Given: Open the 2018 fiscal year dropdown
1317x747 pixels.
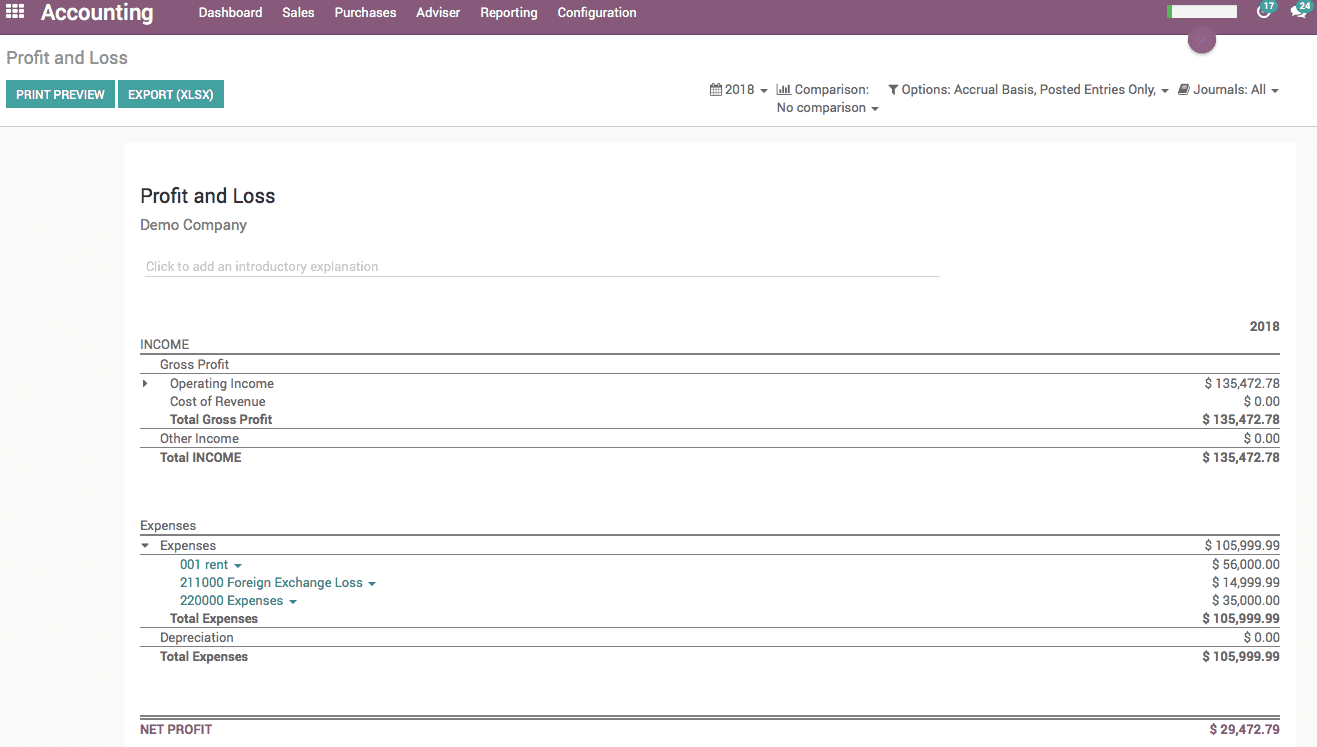Looking at the screenshot, I should coord(738,89).
